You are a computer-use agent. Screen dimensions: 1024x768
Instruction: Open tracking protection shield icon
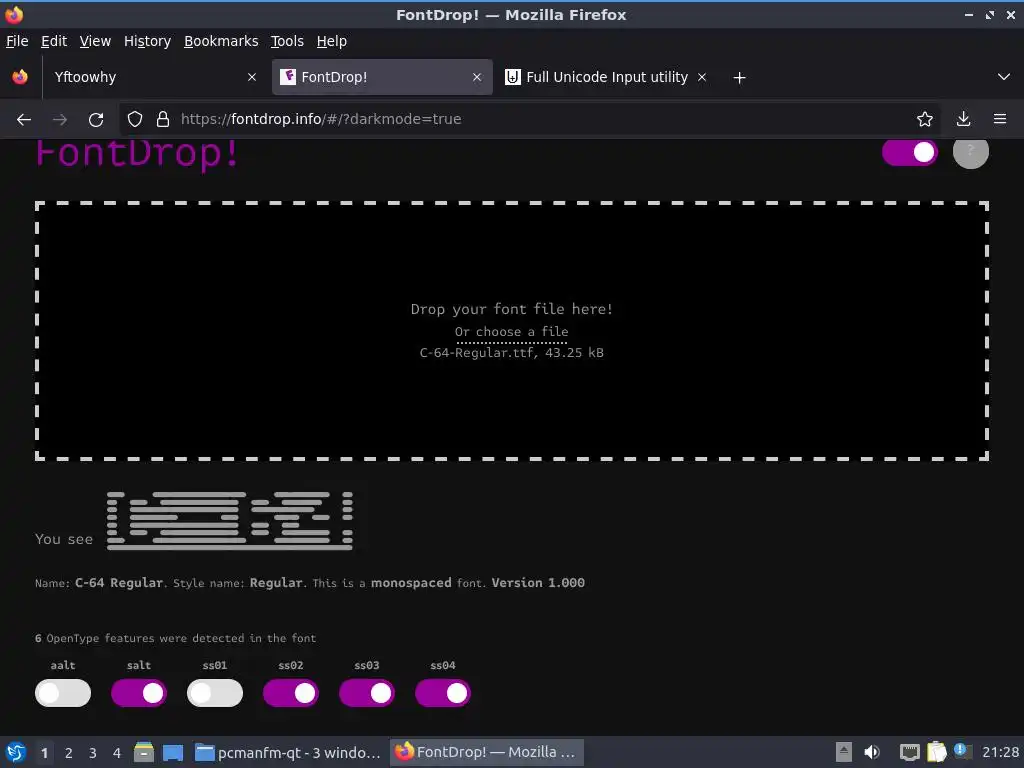pos(135,120)
